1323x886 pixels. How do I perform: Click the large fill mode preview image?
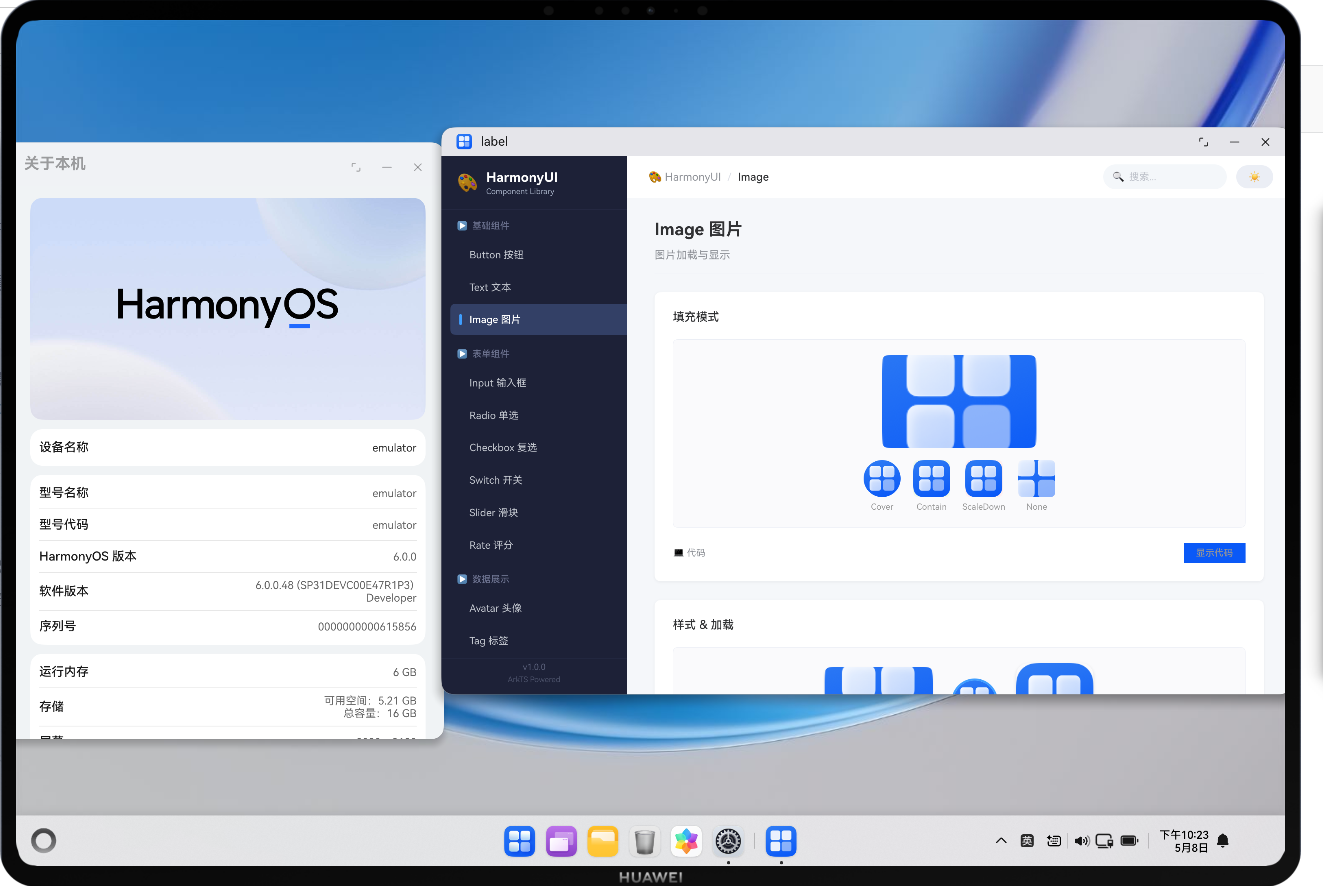(x=959, y=401)
